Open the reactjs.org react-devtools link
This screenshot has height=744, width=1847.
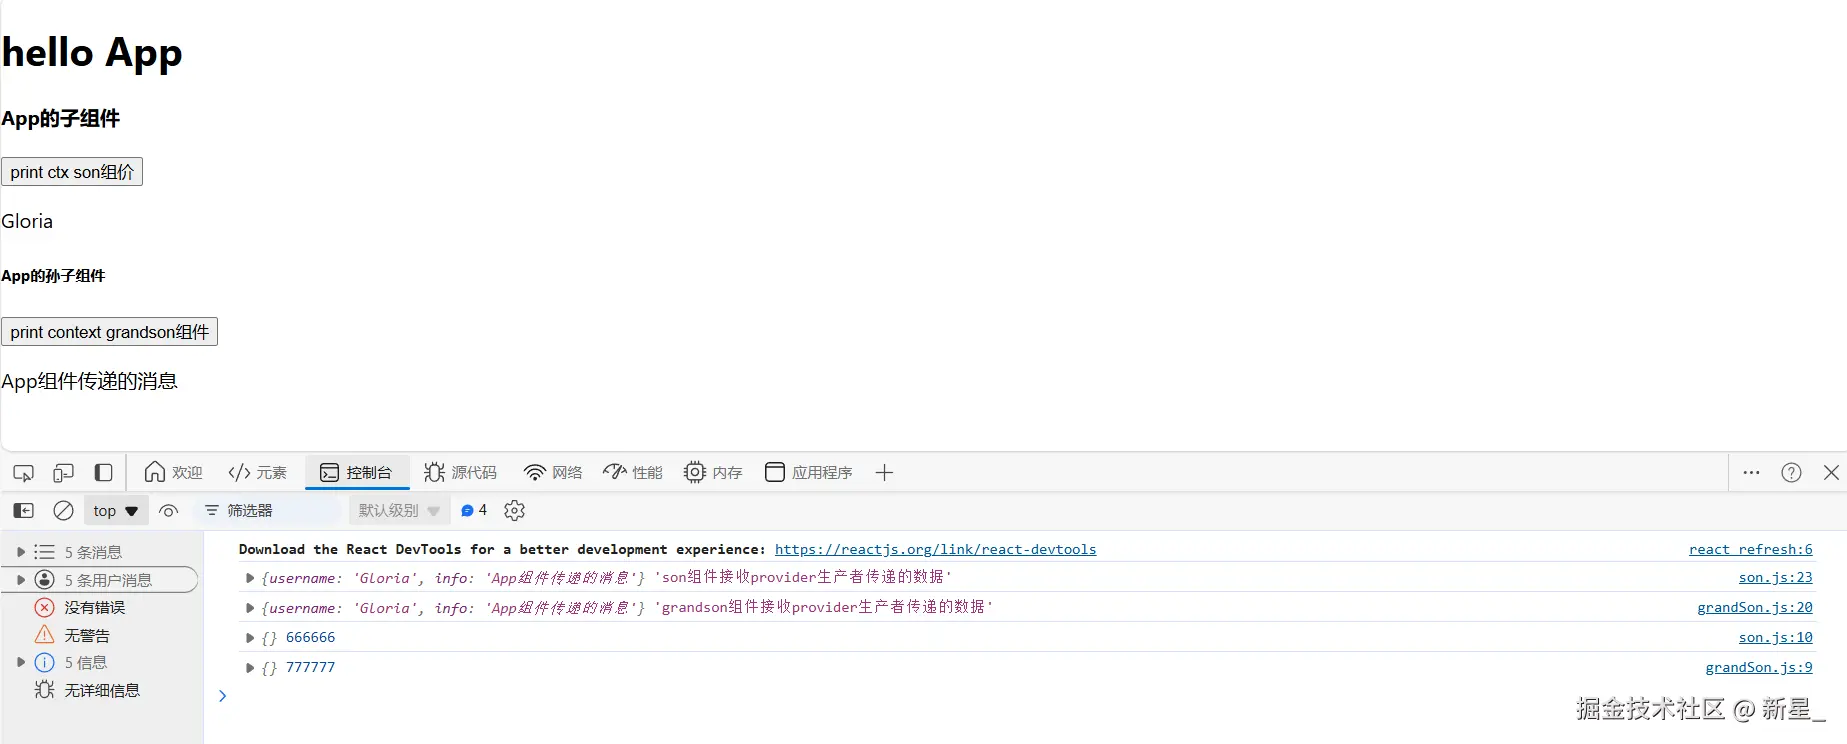[935, 549]
